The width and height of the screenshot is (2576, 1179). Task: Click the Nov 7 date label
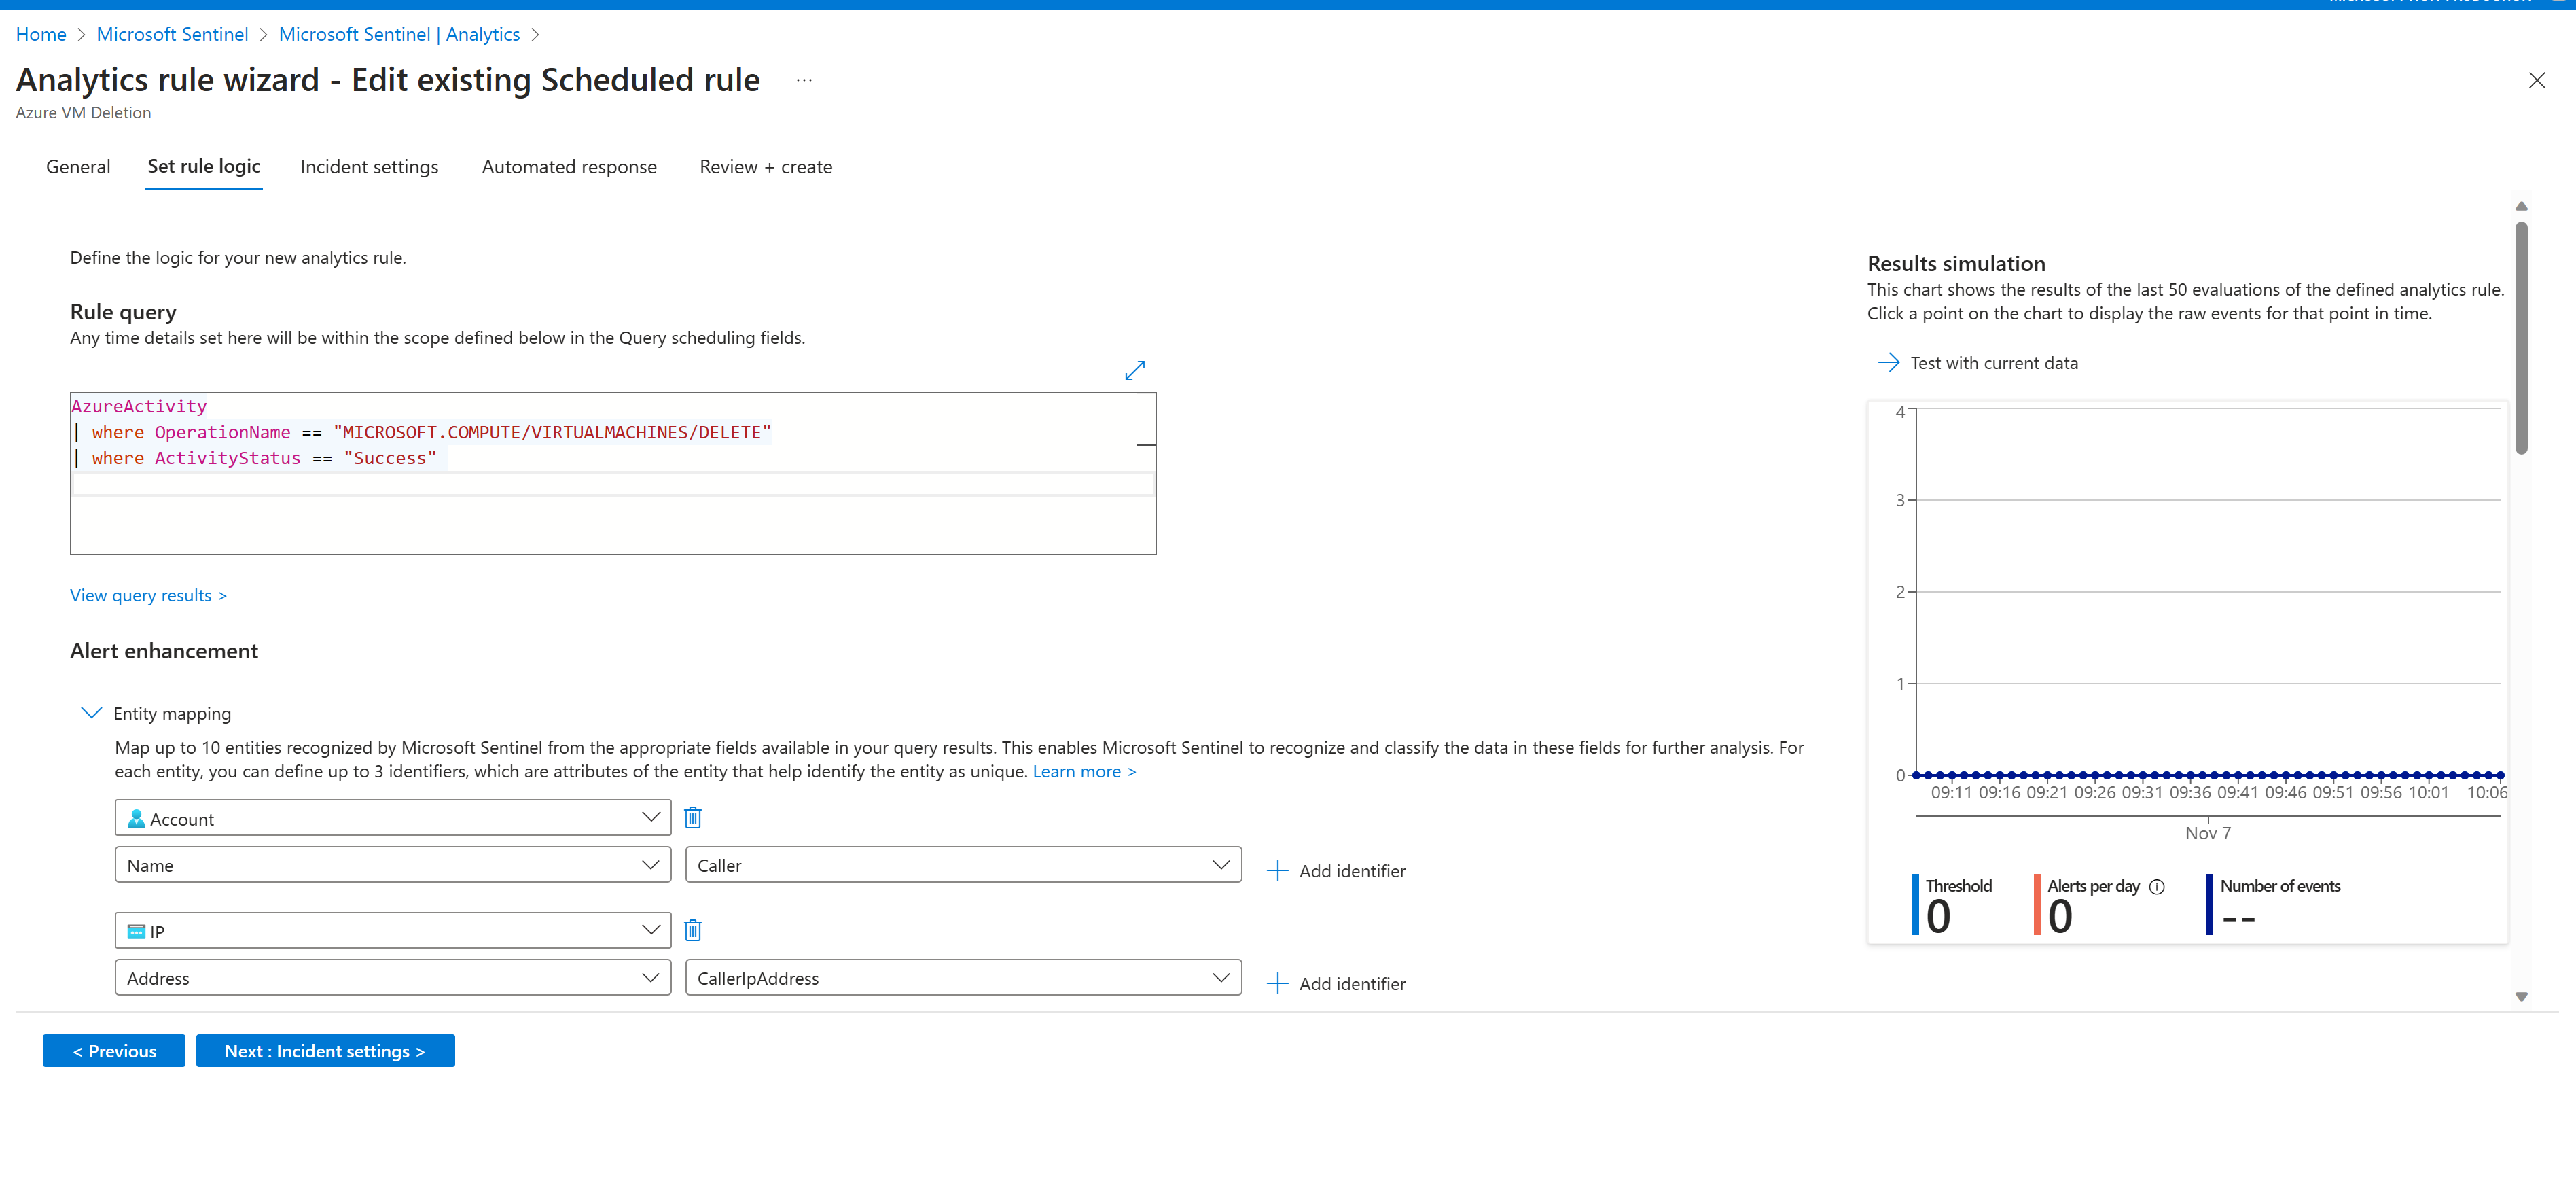tap(2207, 833)
